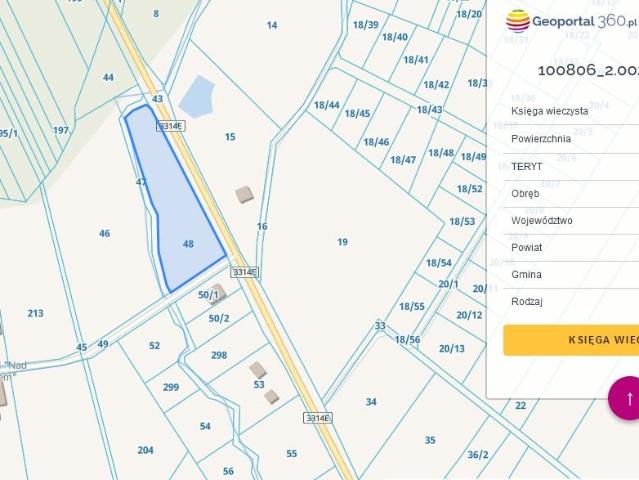This screenshot has width=639, height=480.
Task: Click parcel label 20/13
Action: tap(452, 348)
